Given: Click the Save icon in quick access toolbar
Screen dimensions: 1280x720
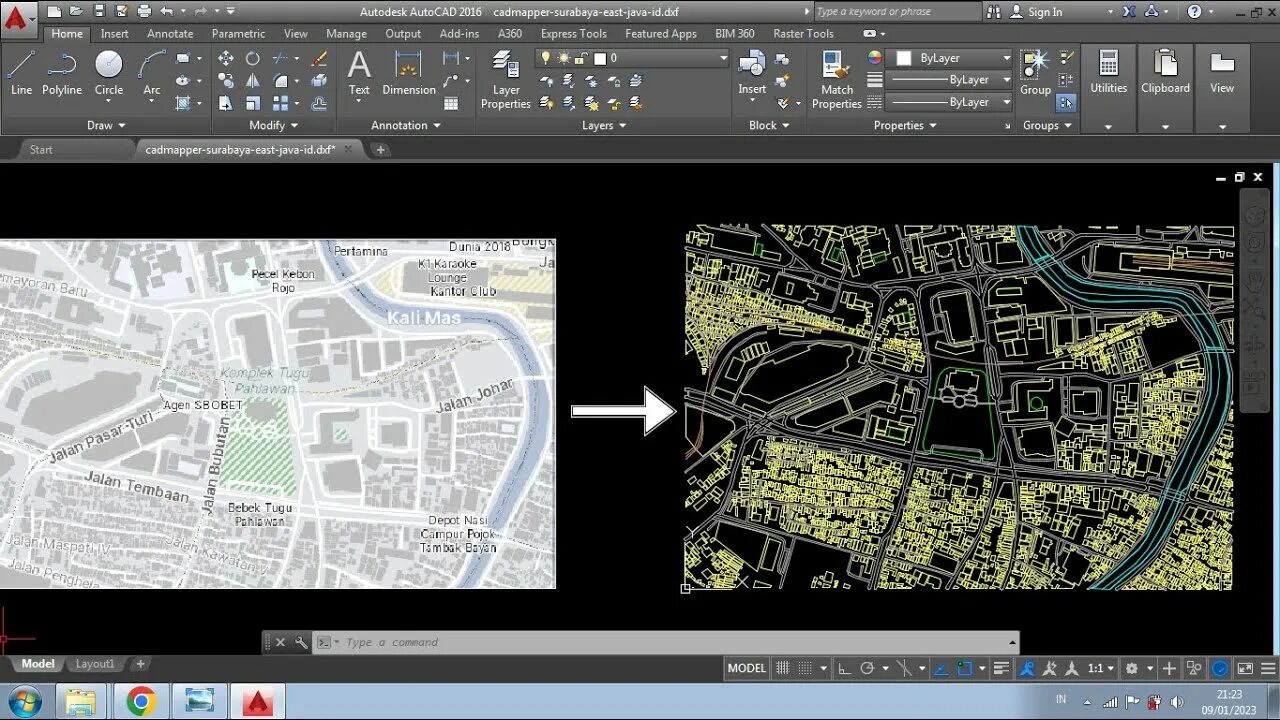Looking at the screenshot, I should click(99, 11).
